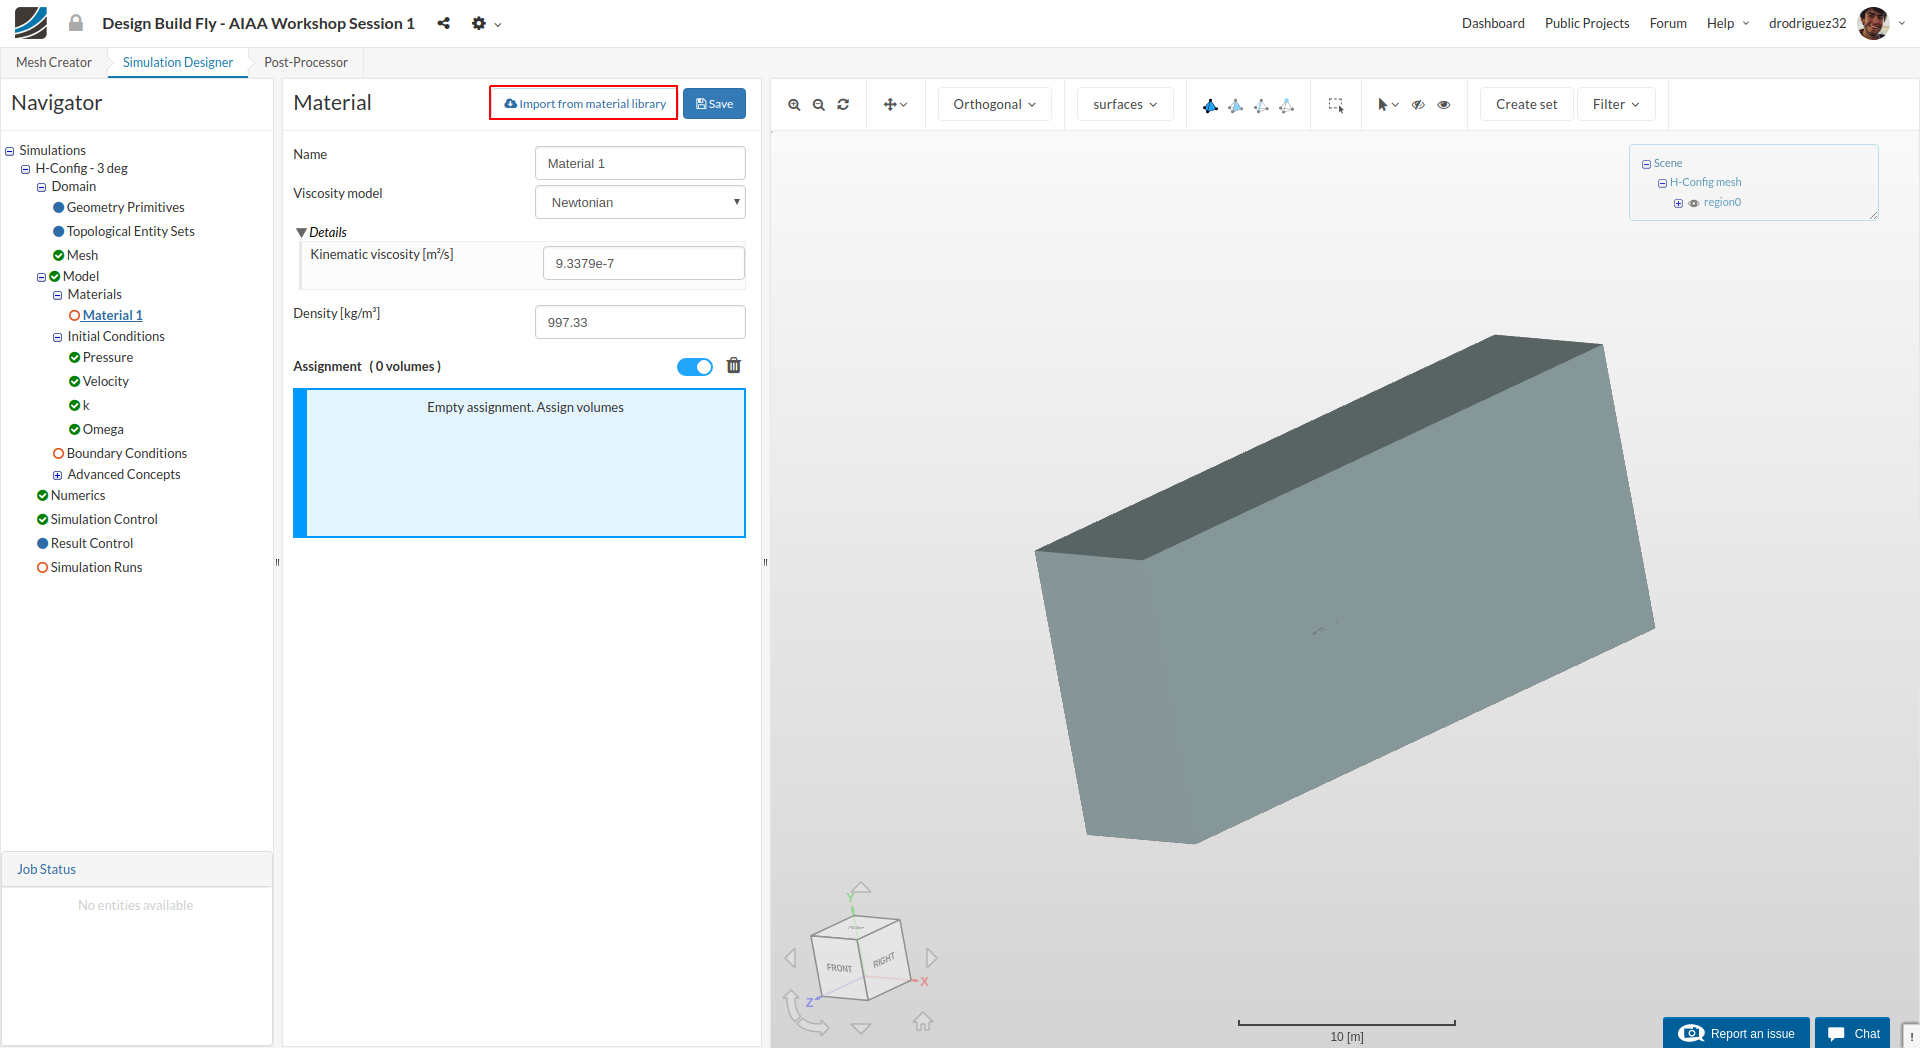Click the Kinematic viscosity input field
Screen dimensions: 1920x1048
(643, 263)
